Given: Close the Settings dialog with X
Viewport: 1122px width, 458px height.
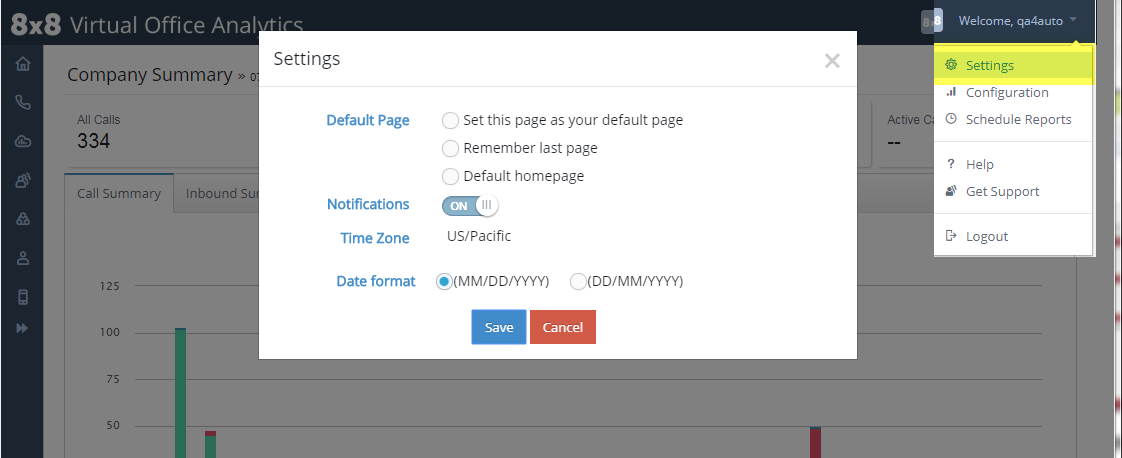Looking at the screenshot, I should coord(831,61).
